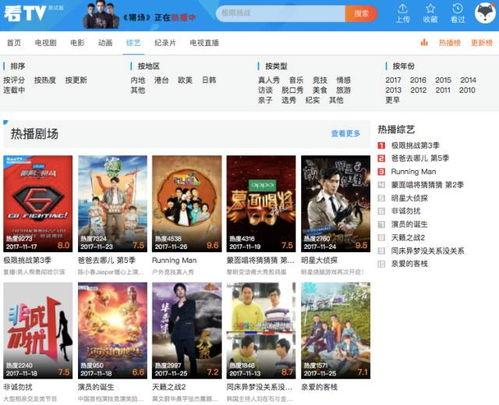This screenshot has height=405, width=499.
Task: Select rank 1 badge for 极限挑战第3季
Action: coord(381,145)
